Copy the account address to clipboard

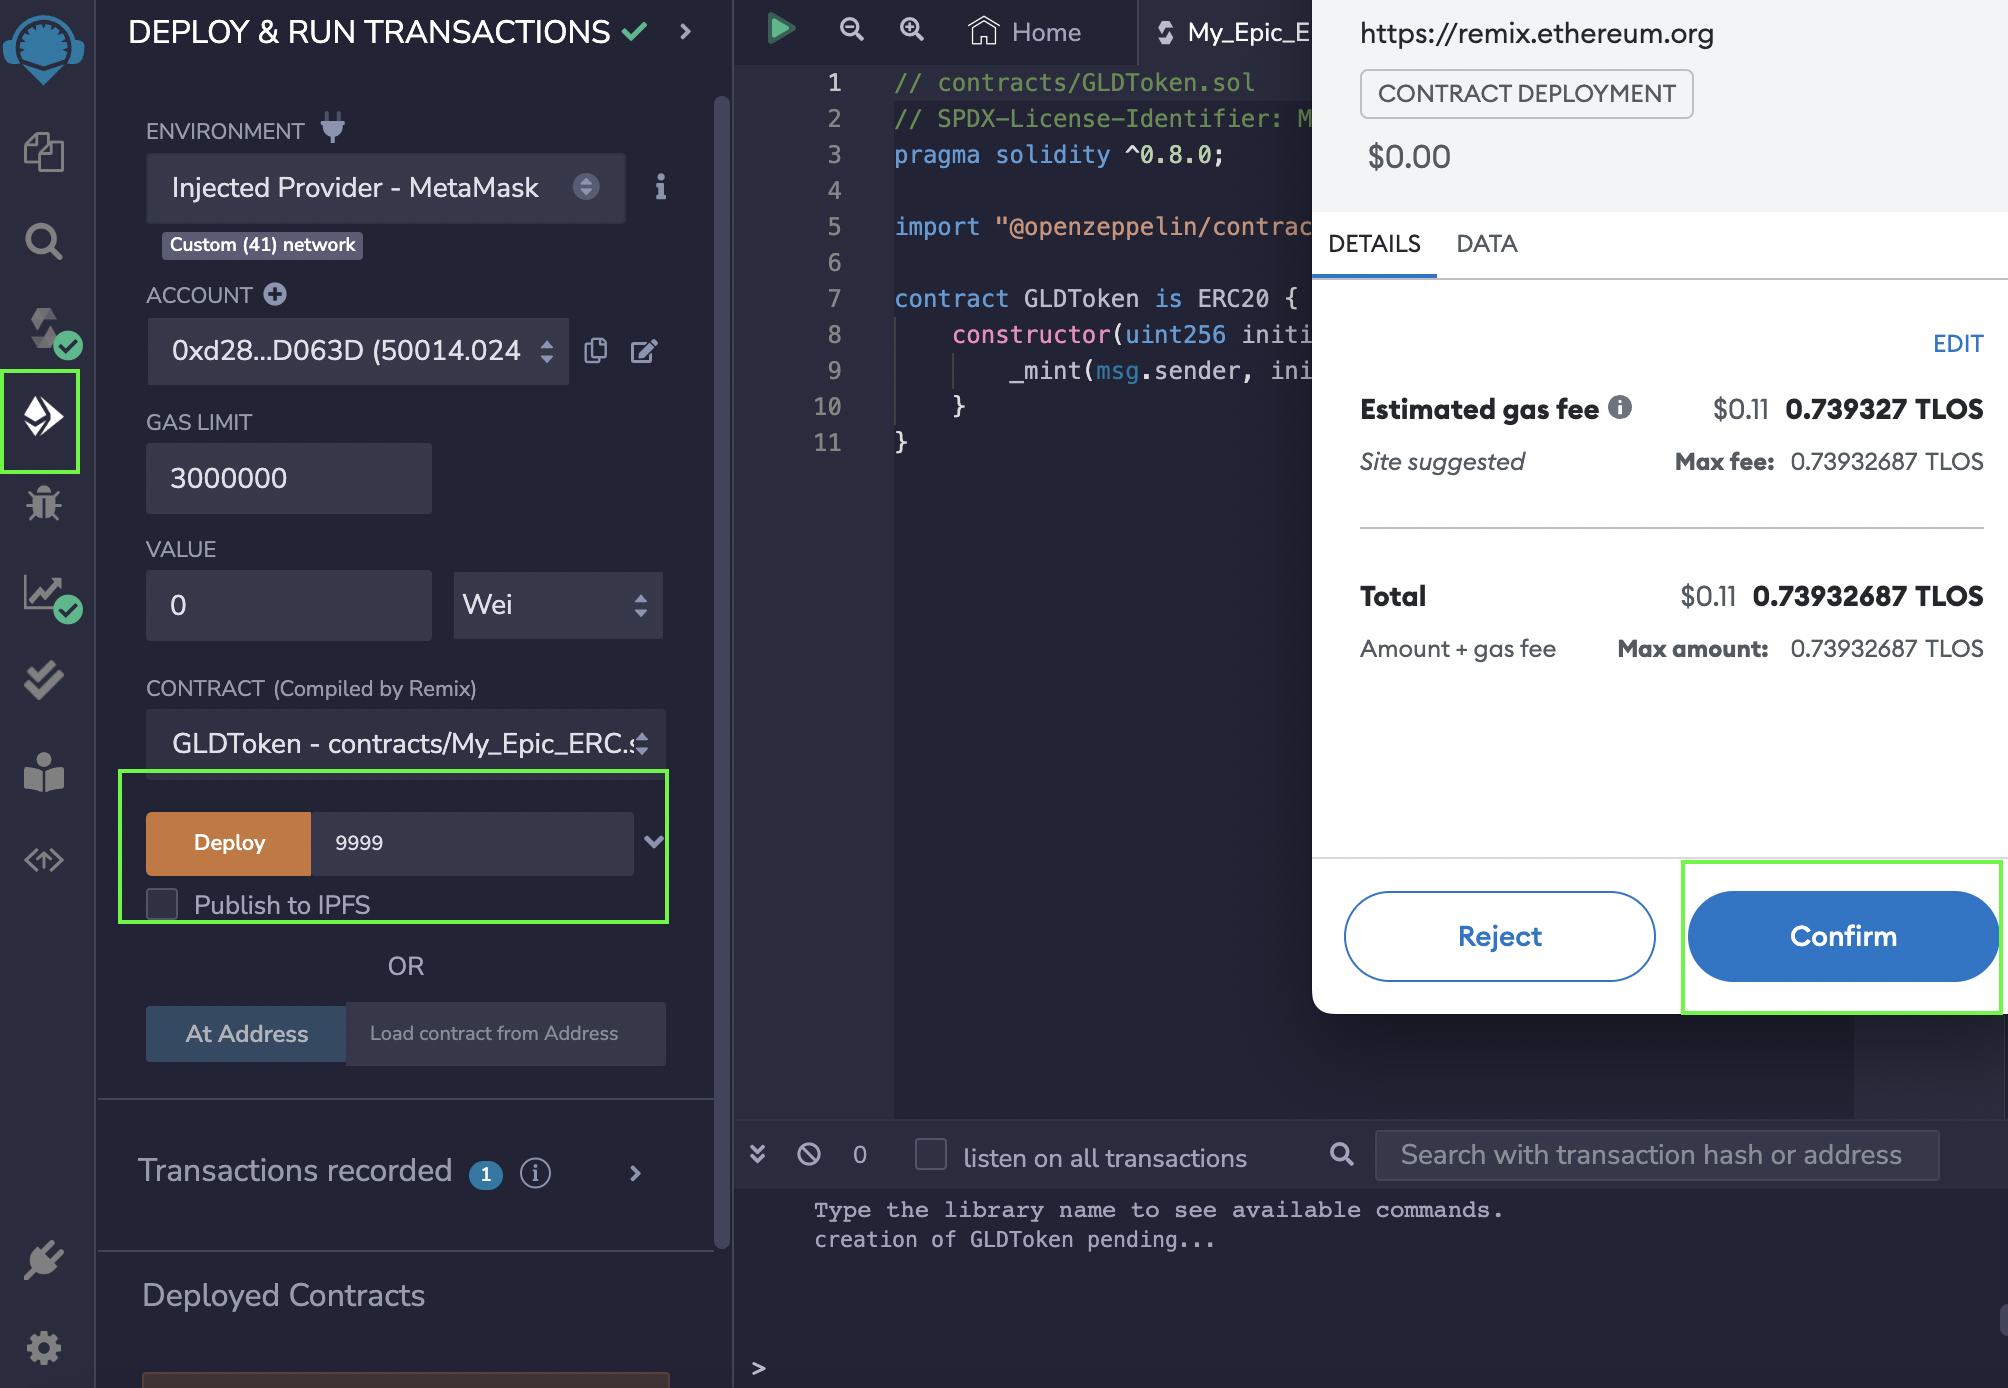[596, 351]
